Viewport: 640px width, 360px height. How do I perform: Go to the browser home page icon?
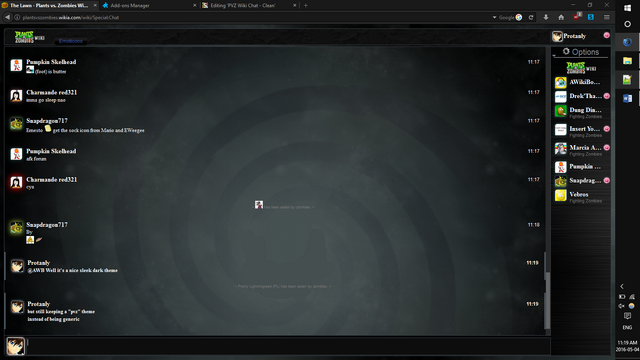coord(561,17)
